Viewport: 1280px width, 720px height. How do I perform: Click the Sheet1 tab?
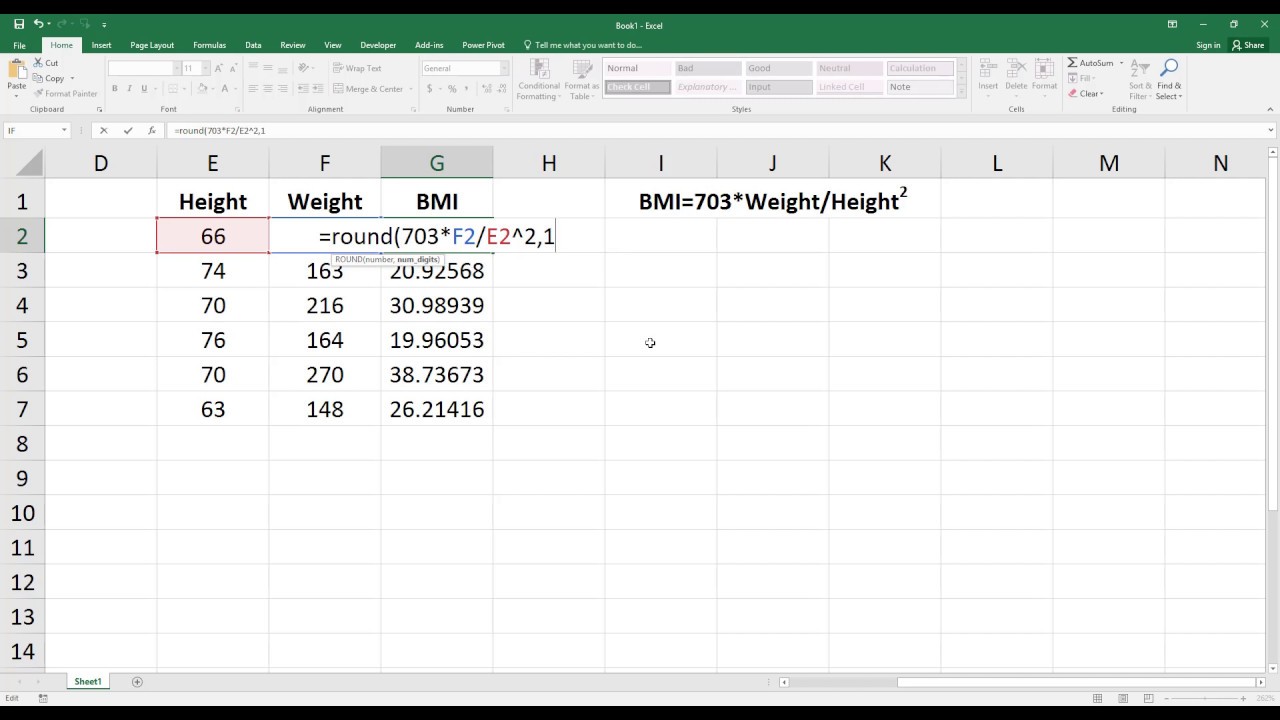(x=88, y=681)
